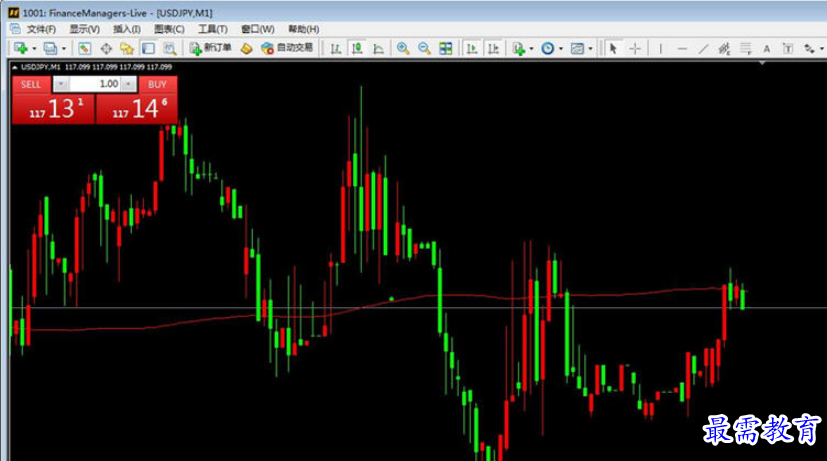Switch the chart to candlesticks

(357, 49)
